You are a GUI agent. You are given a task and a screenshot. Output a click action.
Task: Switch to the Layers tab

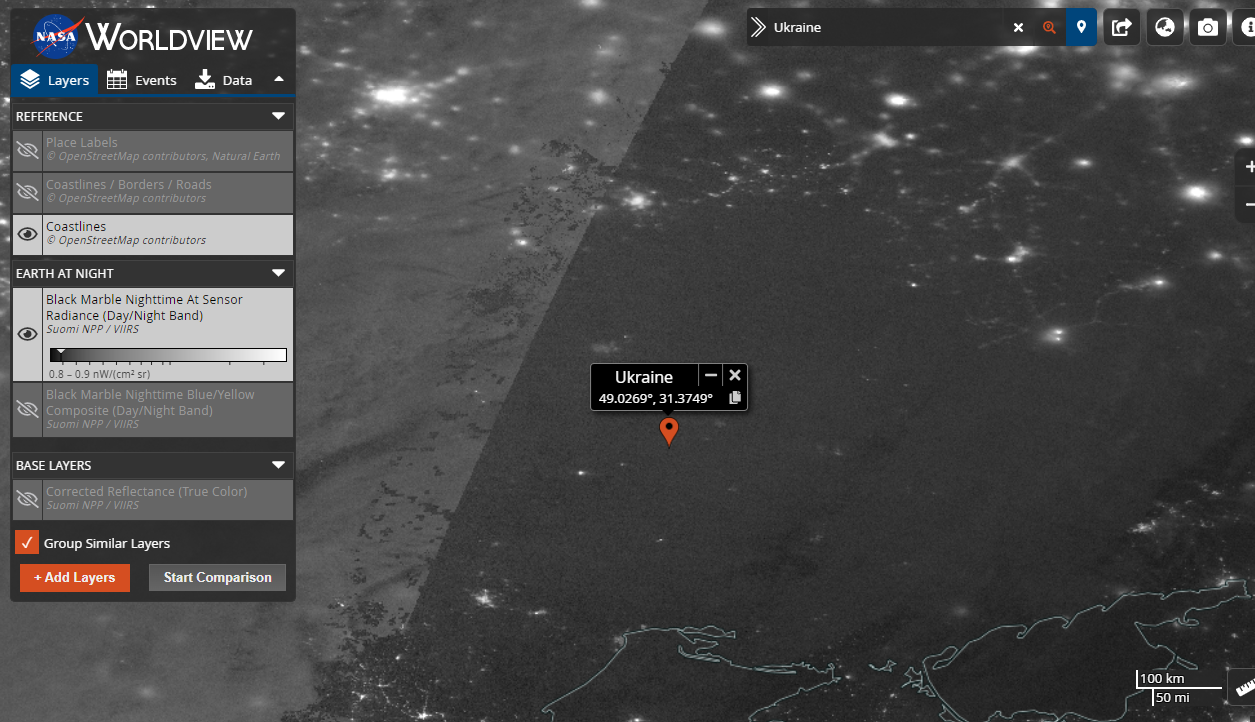(55, 80)
